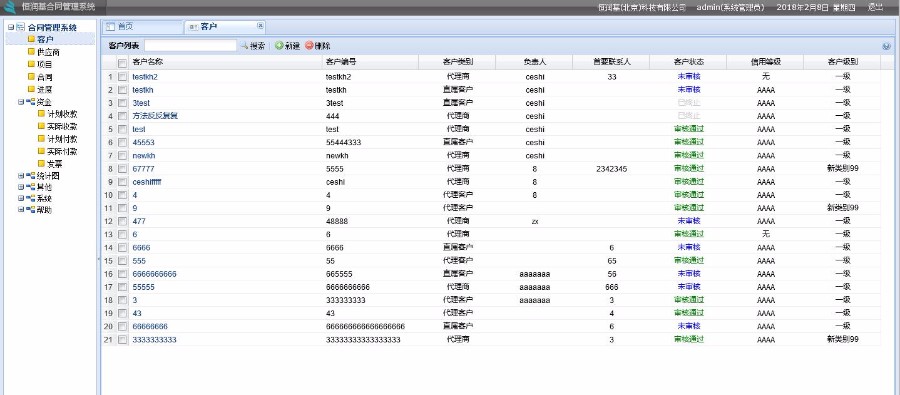Tick the checkbox for row newkh
Viewport: 900px width, 395px height.
click(122, 156)
